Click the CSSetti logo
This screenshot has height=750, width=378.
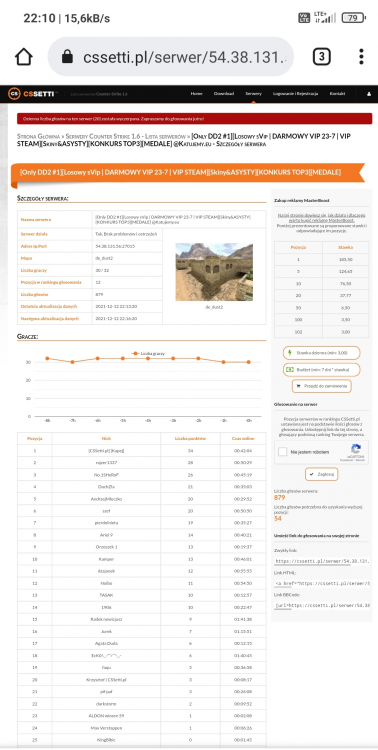click(33, 94)
